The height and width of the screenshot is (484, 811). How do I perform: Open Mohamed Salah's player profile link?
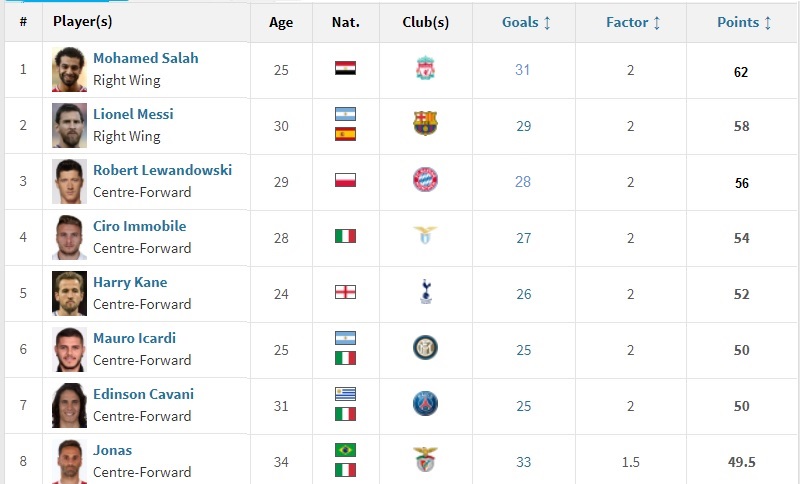tap(145, 58)
